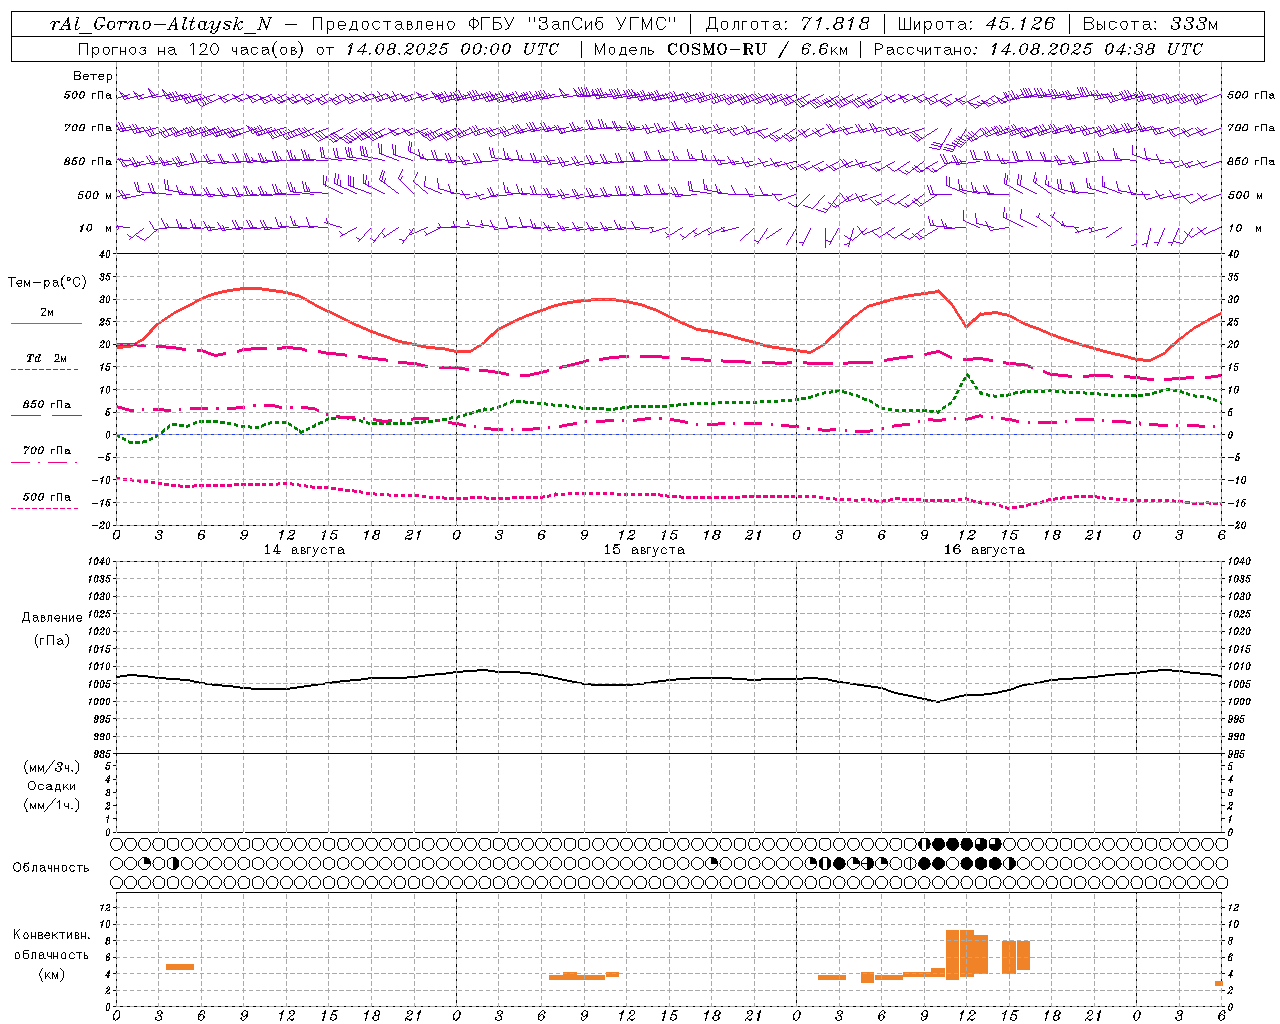1280x1024 pixels.
Task: Click the 14 августа date label
Action: pyautogui.click(x=304, y=550)
